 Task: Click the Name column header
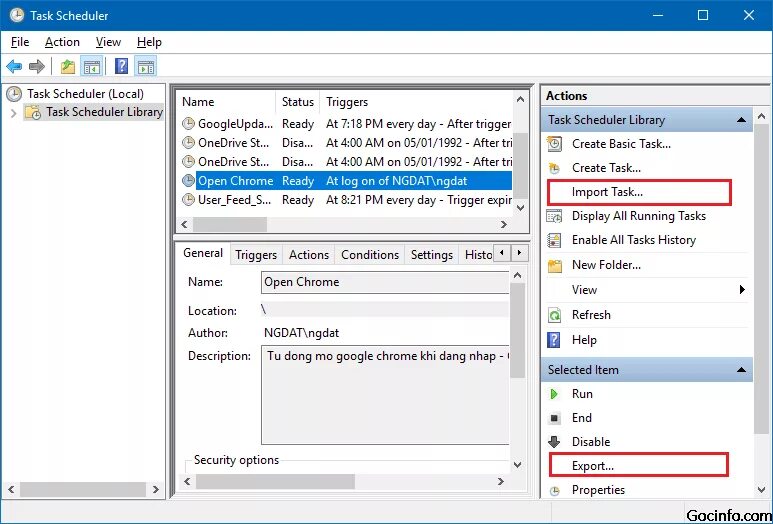(x=226, y=102)
